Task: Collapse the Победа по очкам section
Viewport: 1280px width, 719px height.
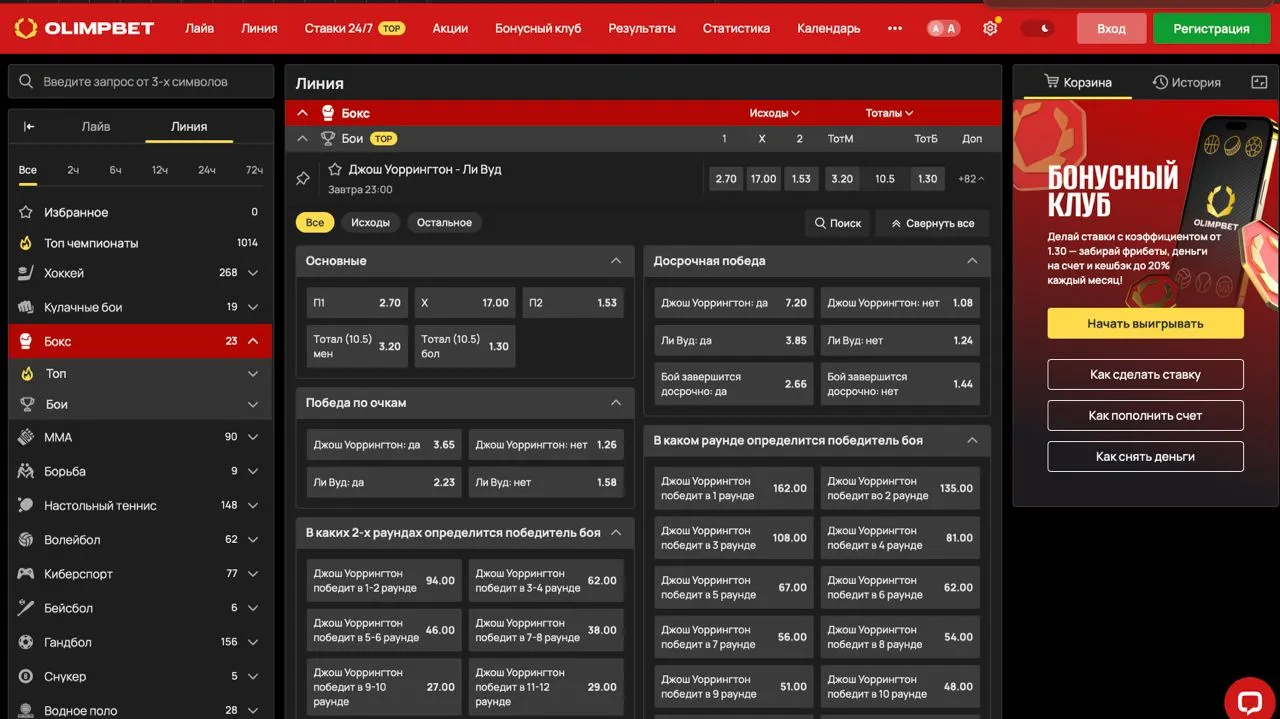Action: point(616,403)
